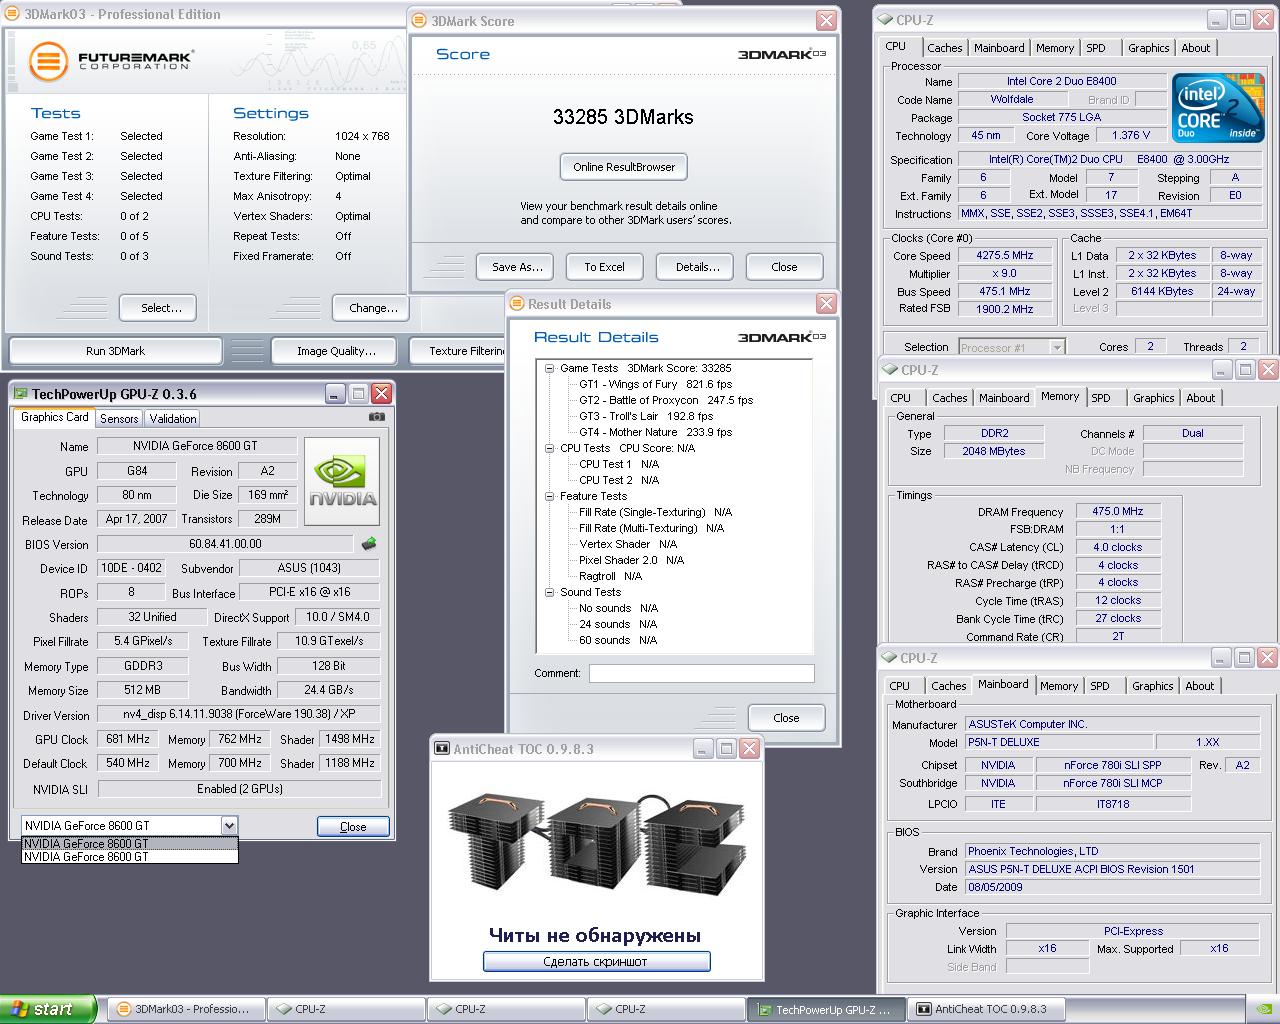Select the GT3 - Troll's Lair result row
The image size is (1280, 1024).
tap(646, 416)
